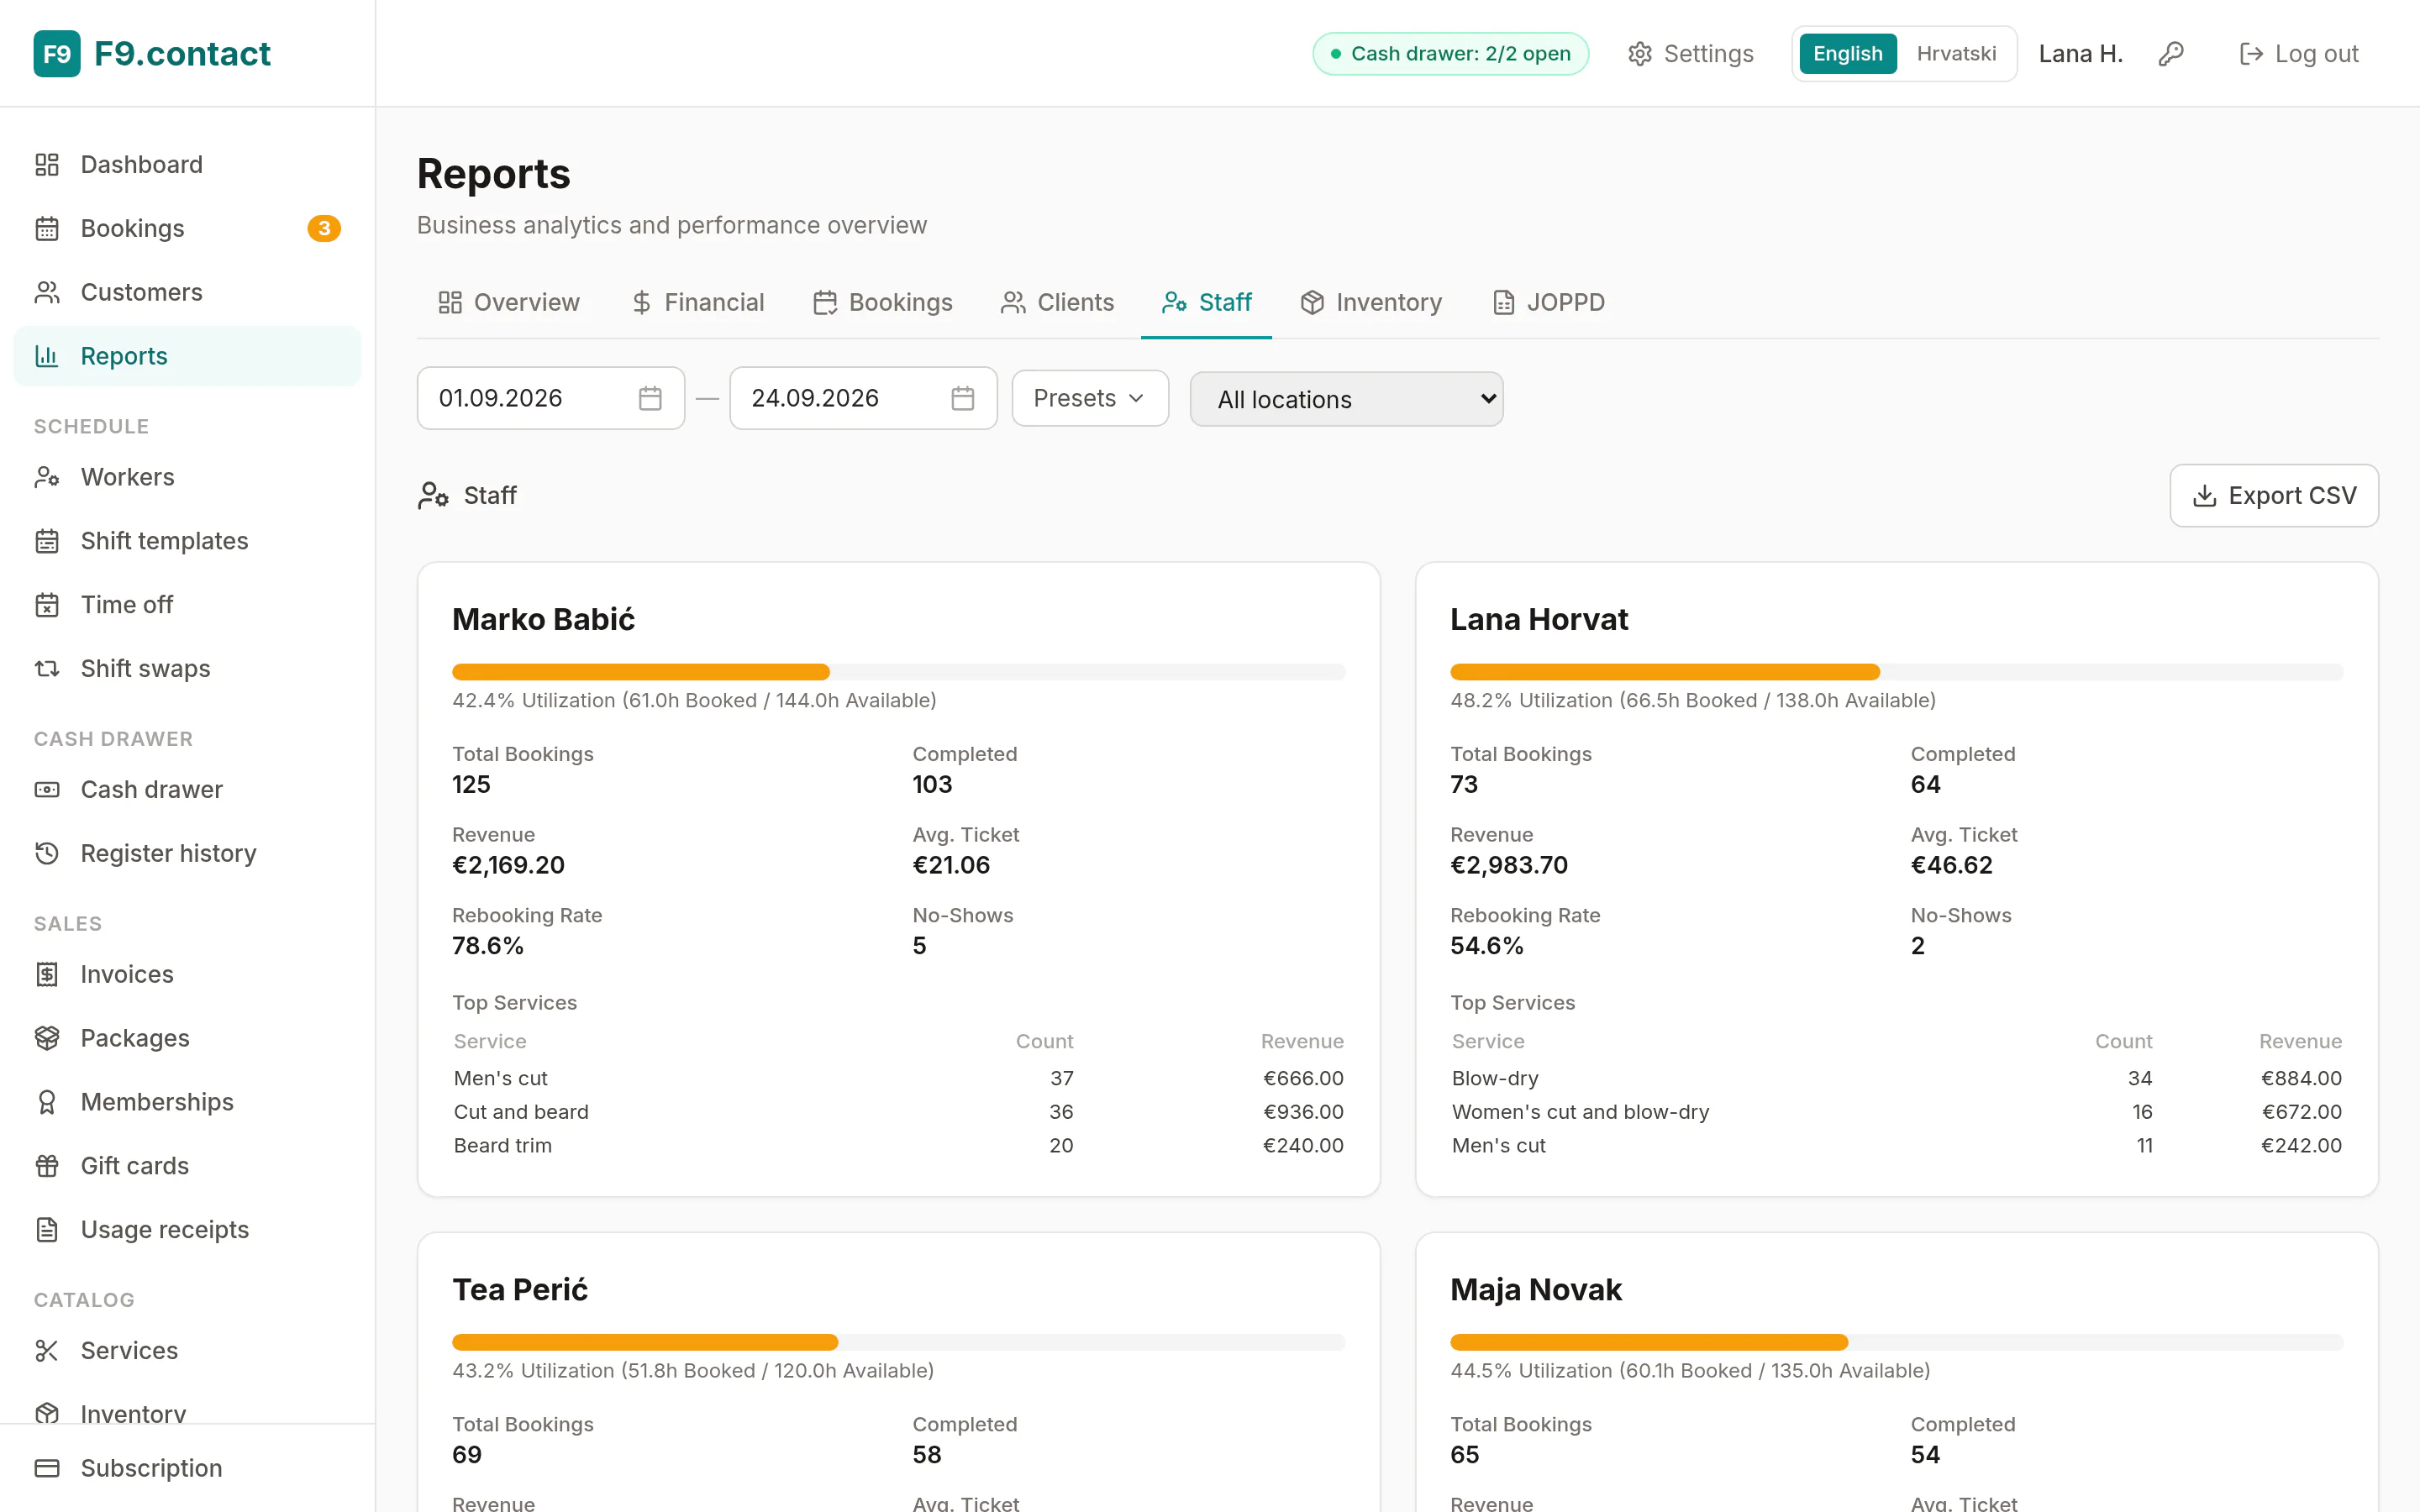Click calendar icon in end date field
The height and width of the screenshot is (1512, 2420).
pyautogui.click(x=963, y=398)
